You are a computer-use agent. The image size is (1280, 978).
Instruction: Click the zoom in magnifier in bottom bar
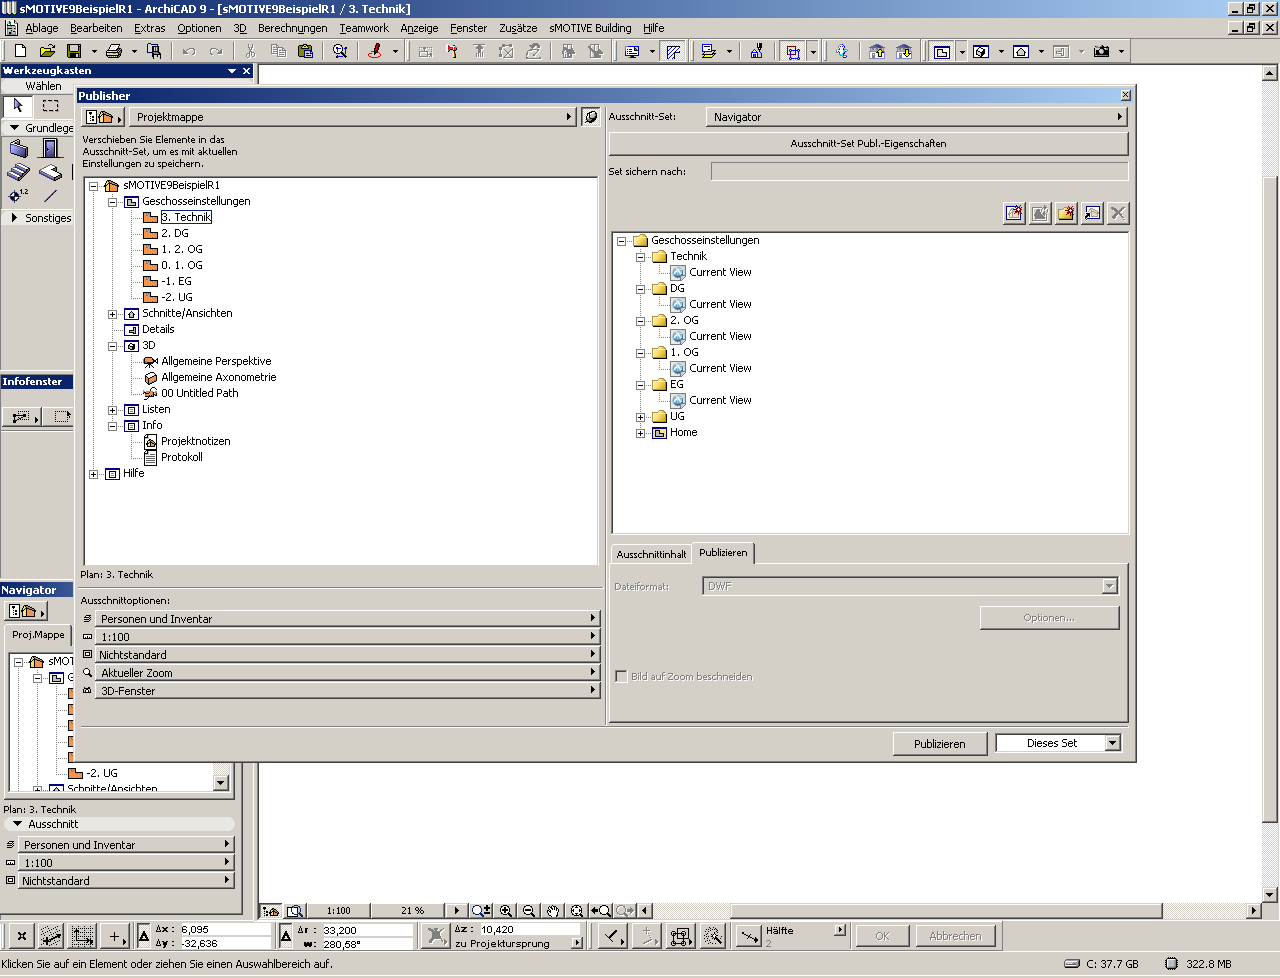click(x=506, y=911)
